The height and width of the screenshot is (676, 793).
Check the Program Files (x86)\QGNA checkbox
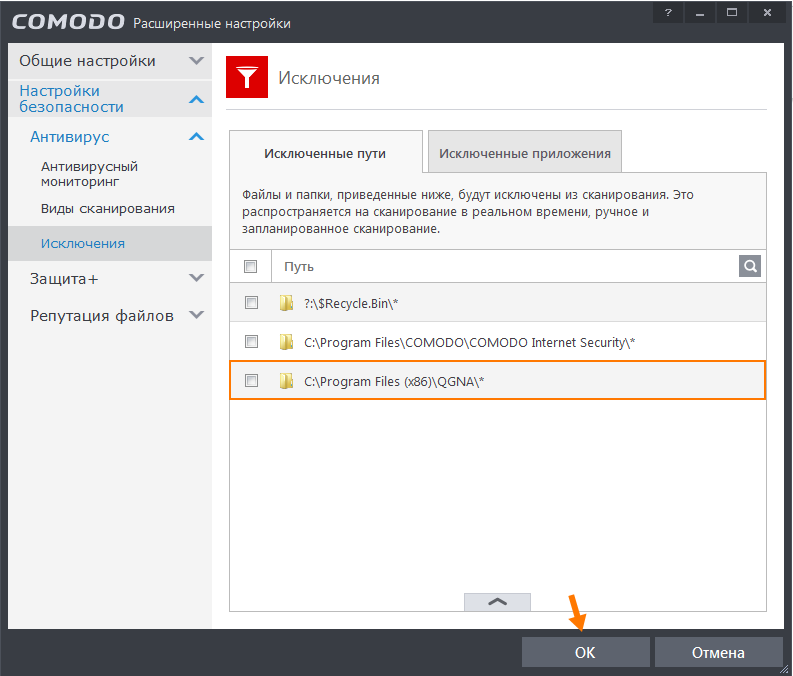251,380
